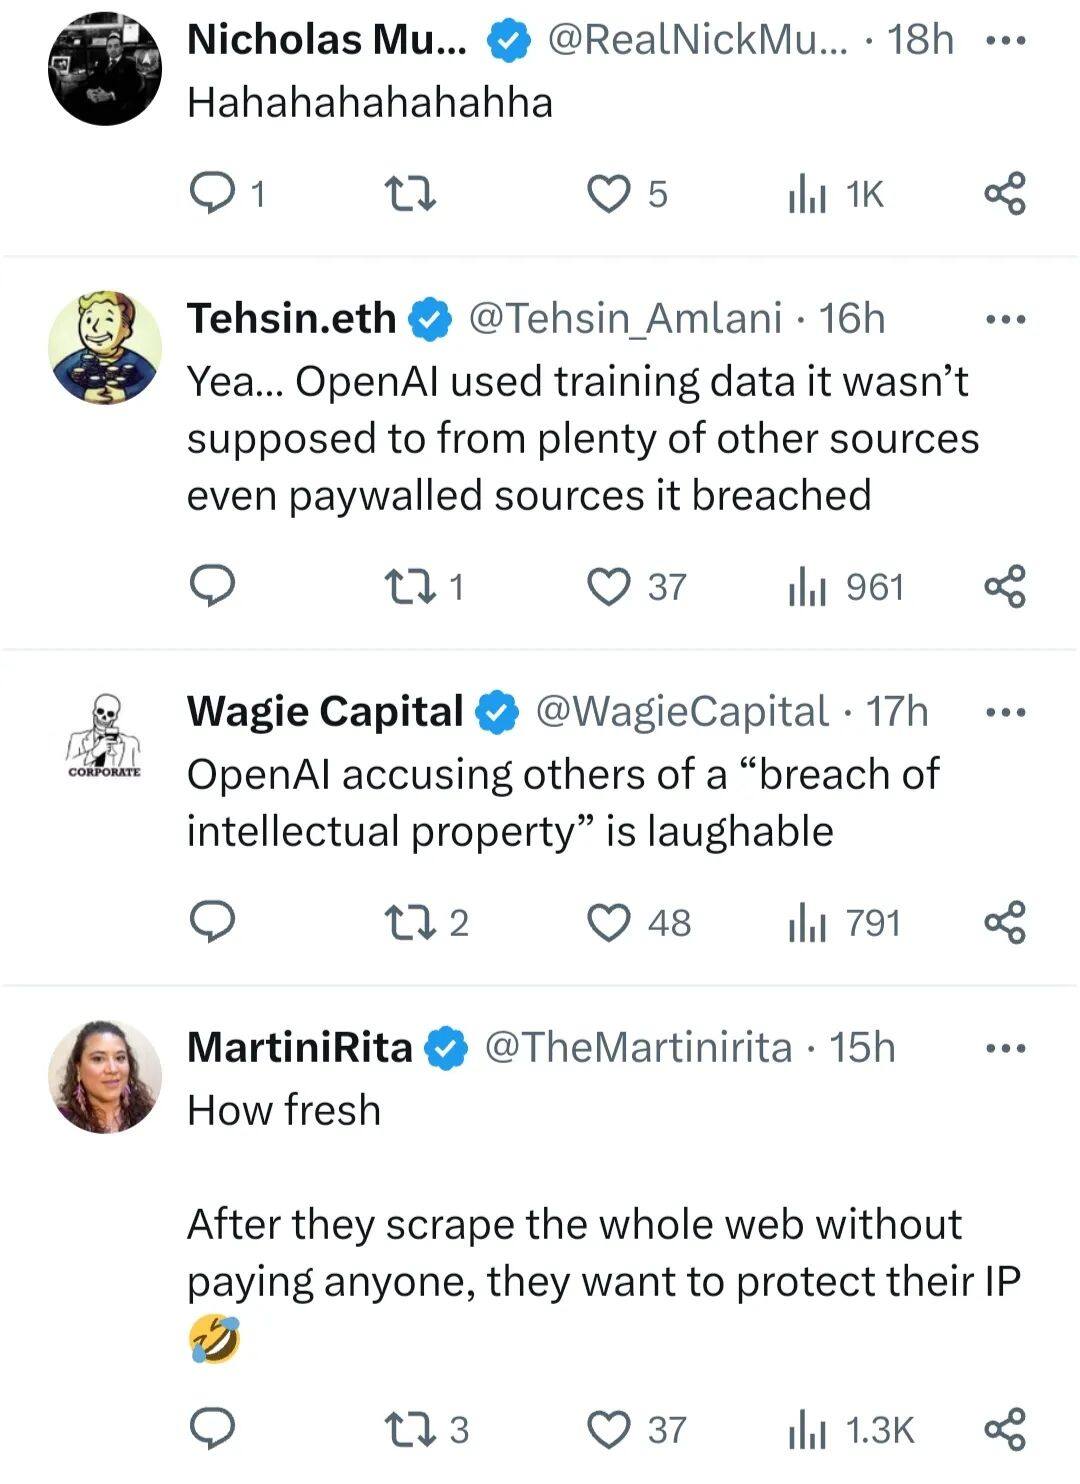Open the Tehsin.eth display name
The image size is (1080, 1484).
(291, 319)
